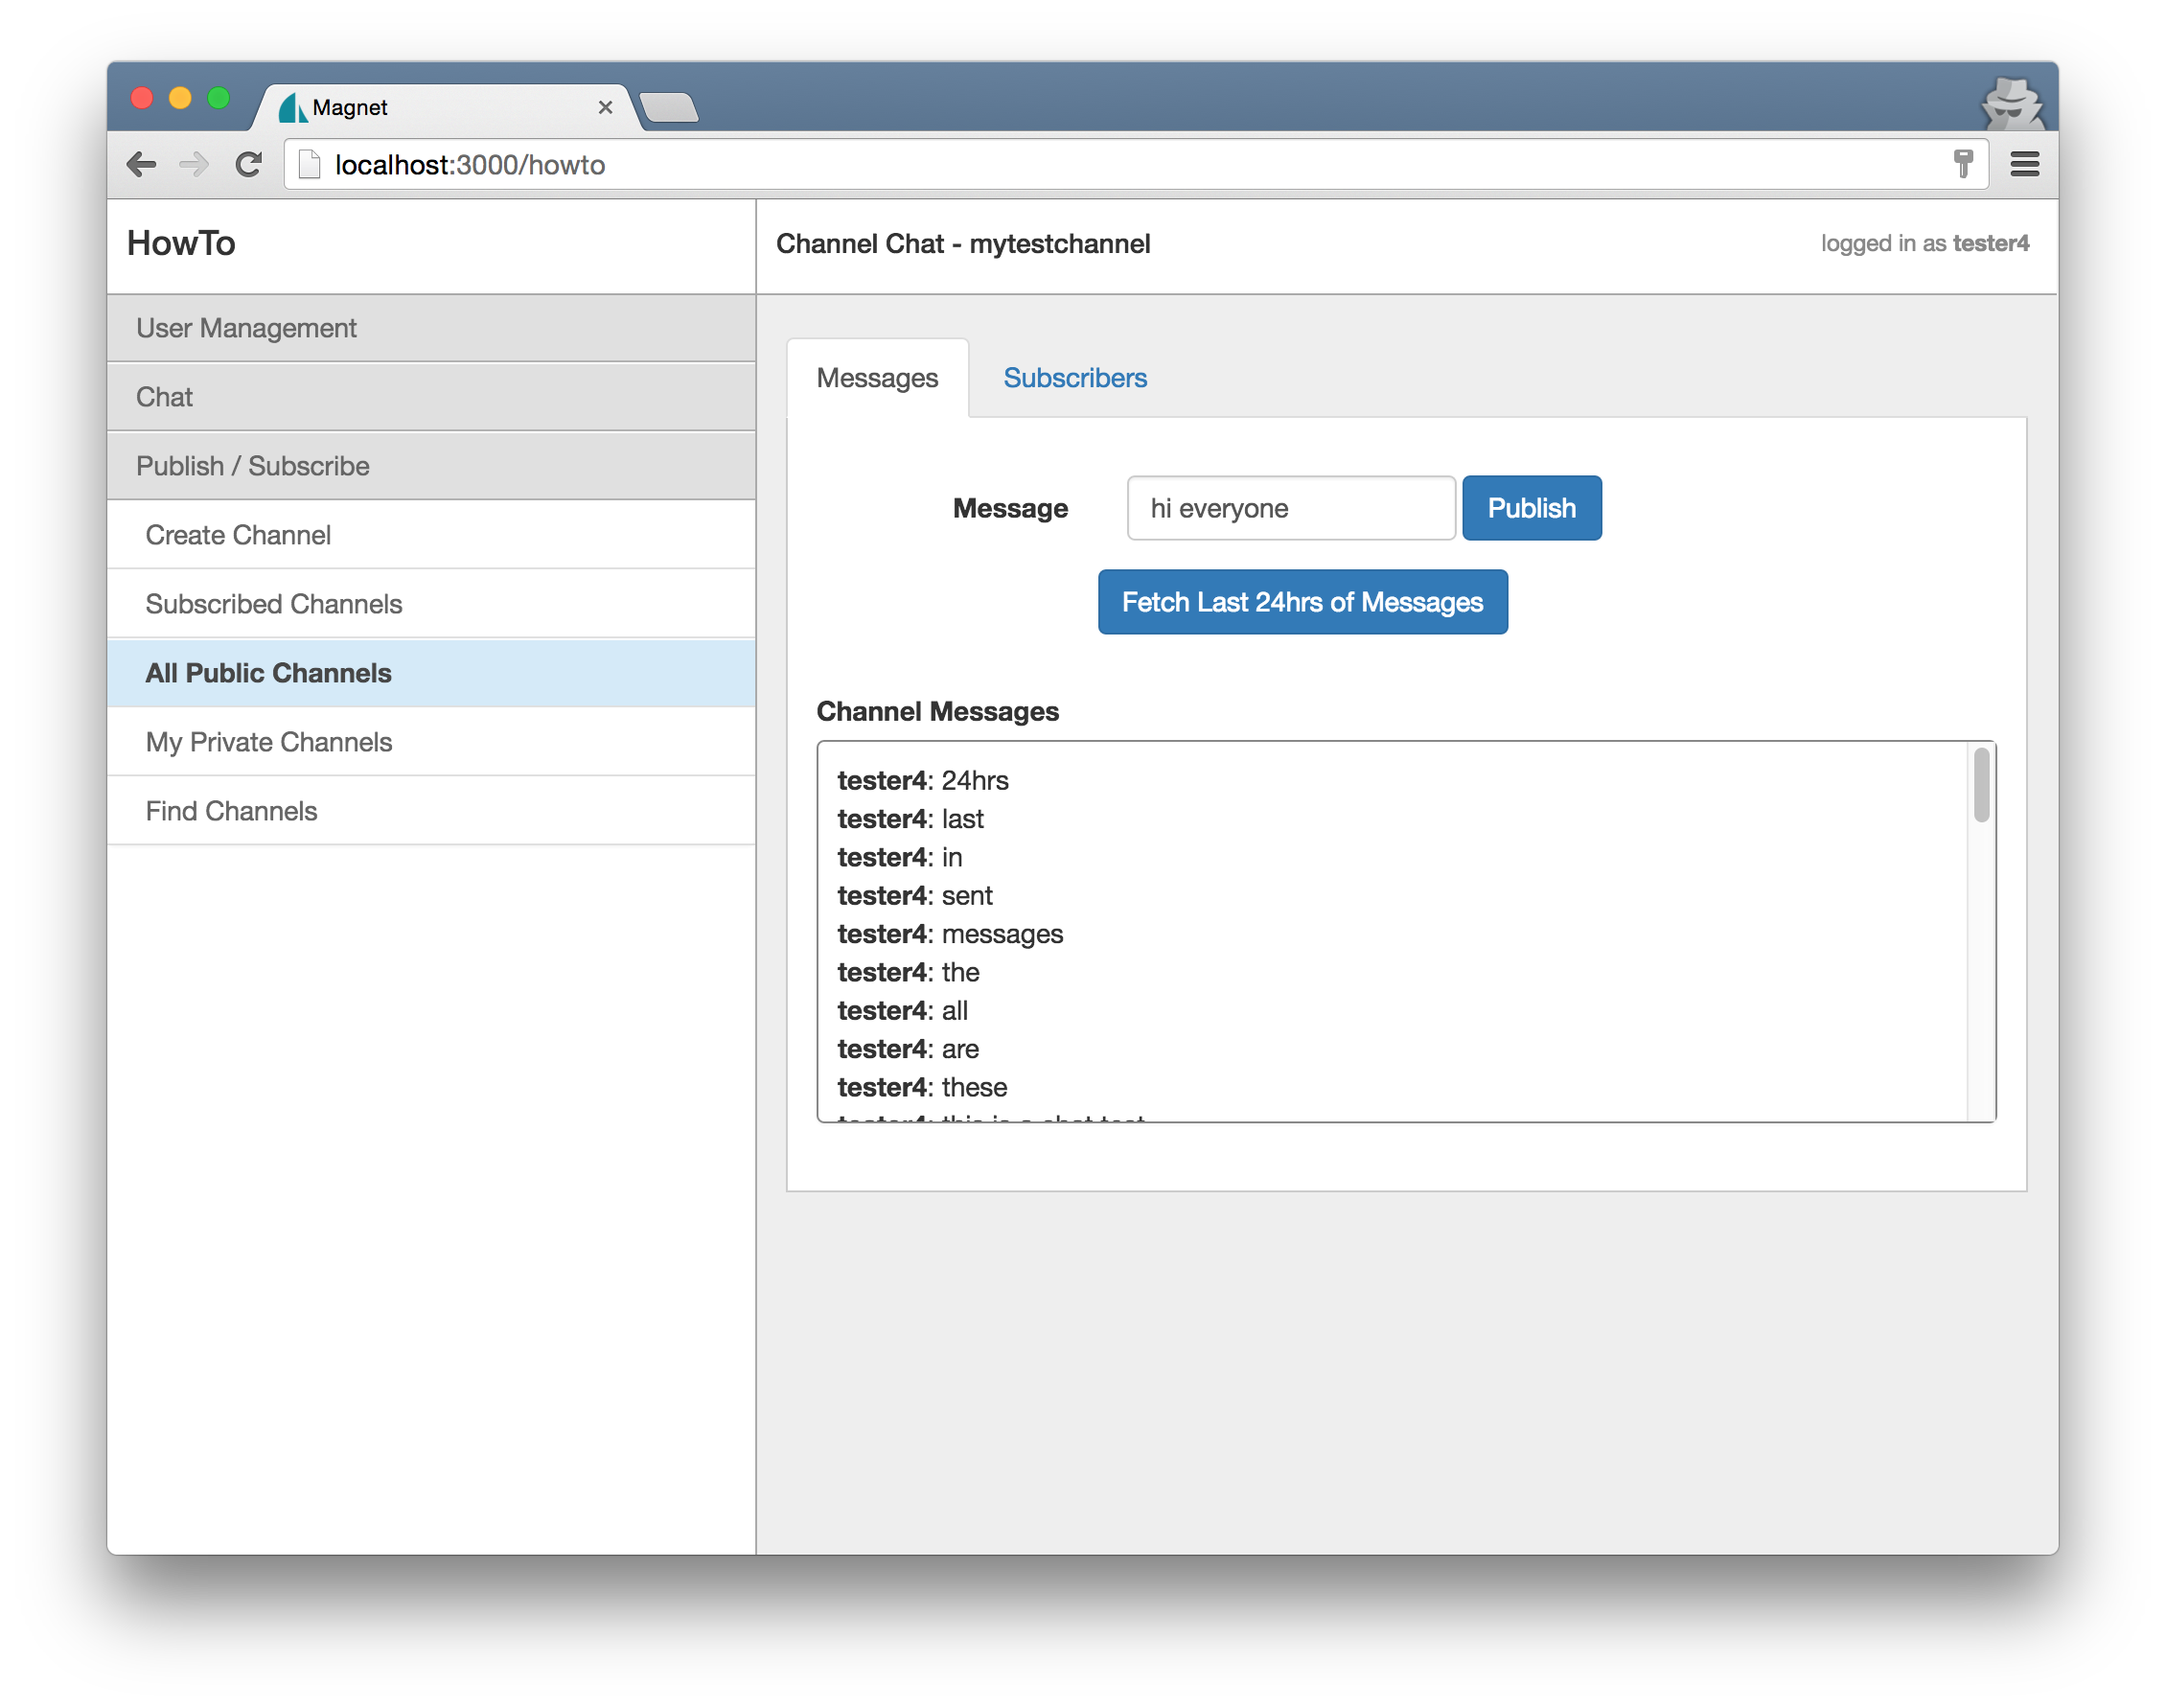The image size is (2166, 1708).
Task: Select the Messages tab
Action: tap(876, 378)
